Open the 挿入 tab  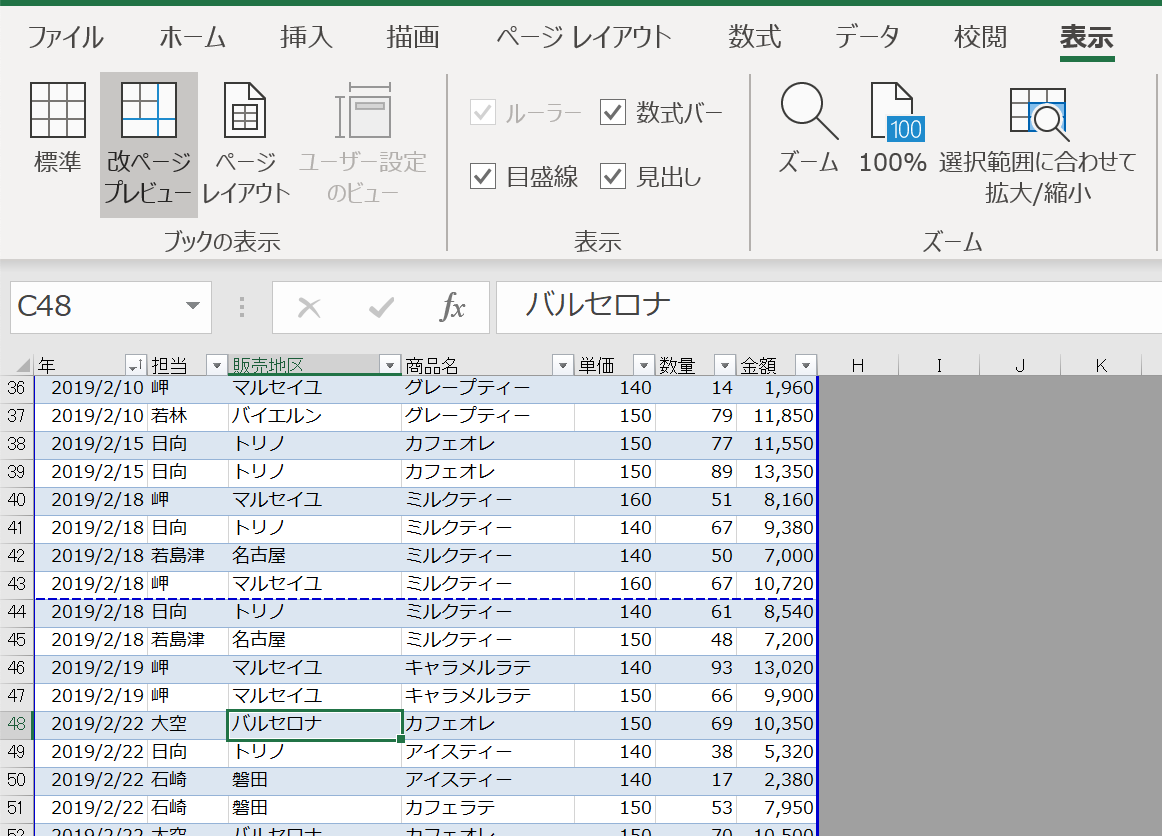pos(306,37)
